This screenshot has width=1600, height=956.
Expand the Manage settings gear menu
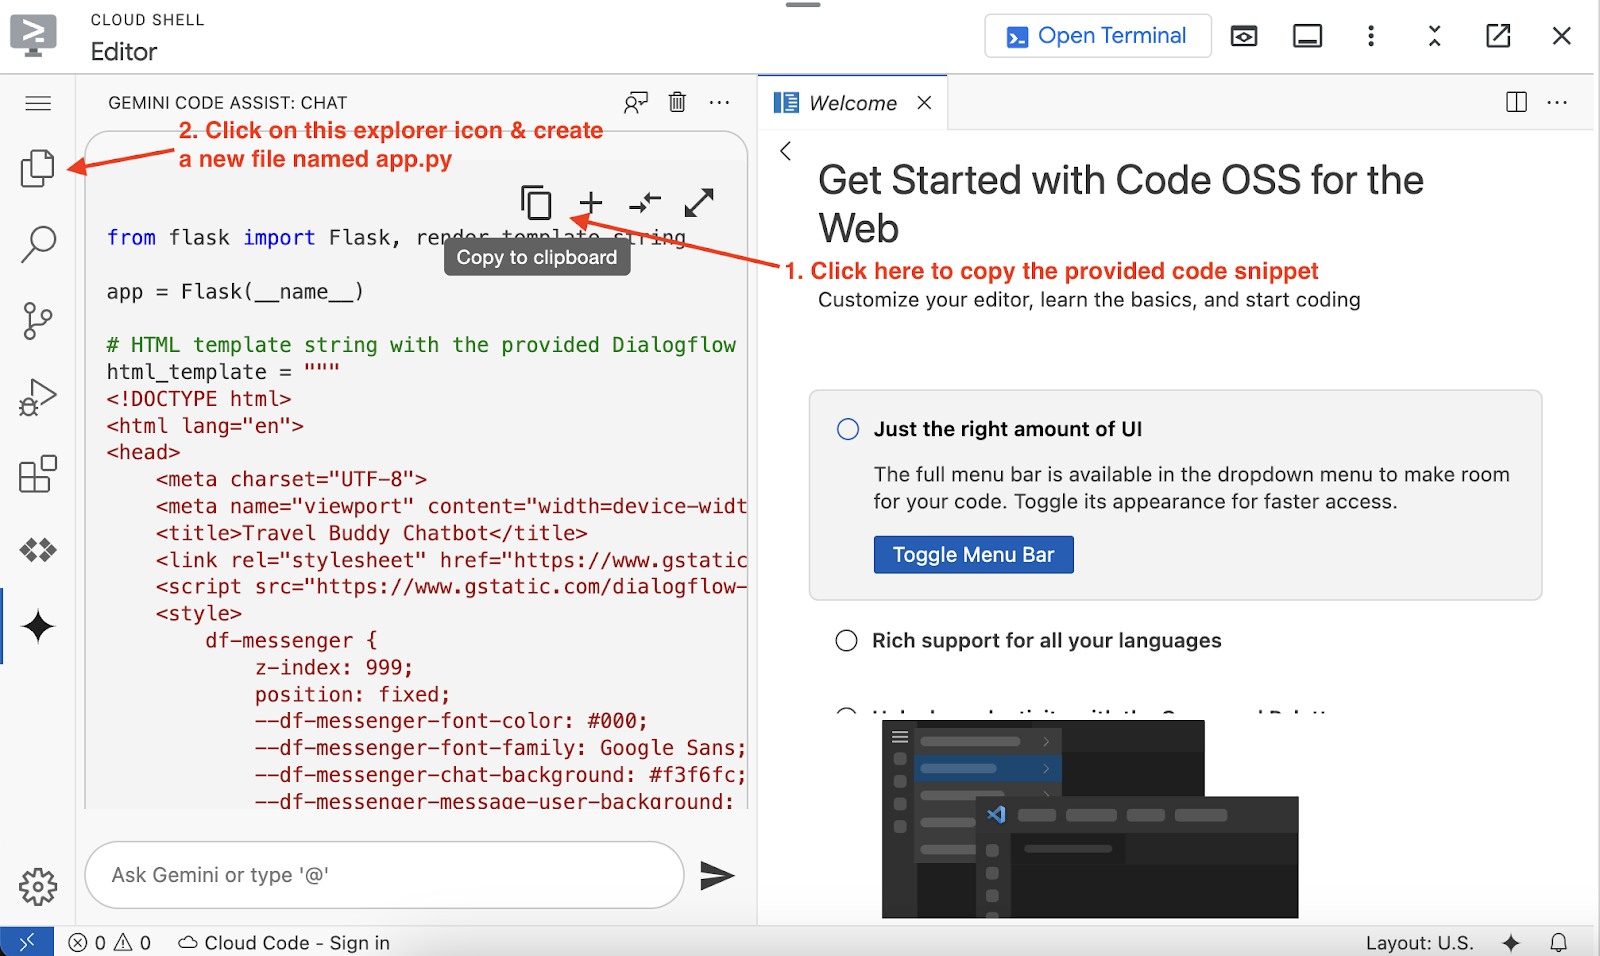click(x=38, y=886)
